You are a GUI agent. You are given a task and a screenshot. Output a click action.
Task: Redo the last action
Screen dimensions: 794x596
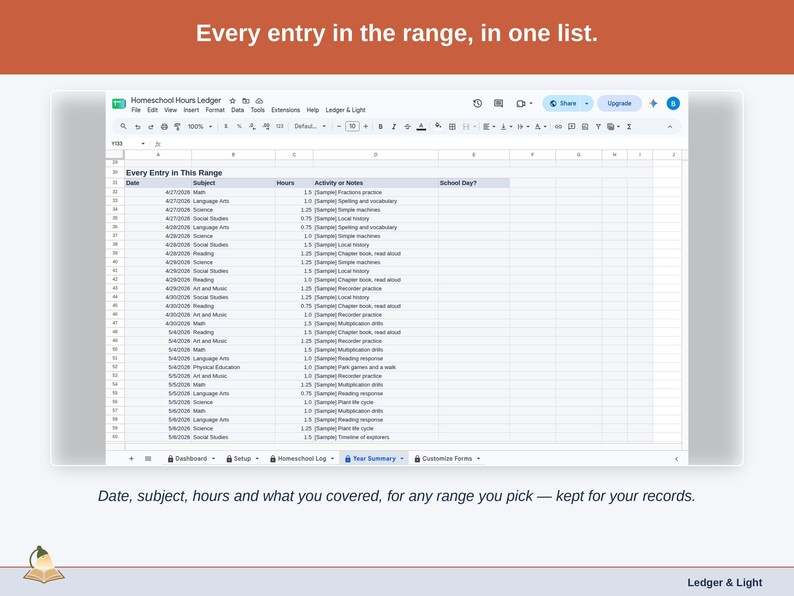tap(150, 127)
